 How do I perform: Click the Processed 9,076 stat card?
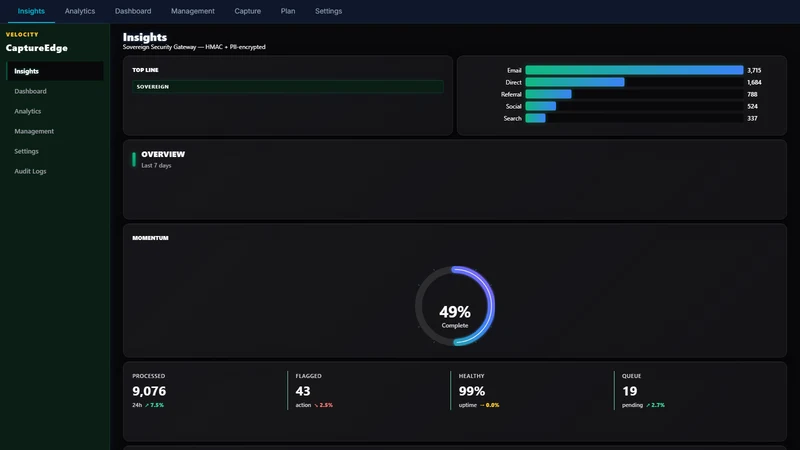click(x=205, y=391)
